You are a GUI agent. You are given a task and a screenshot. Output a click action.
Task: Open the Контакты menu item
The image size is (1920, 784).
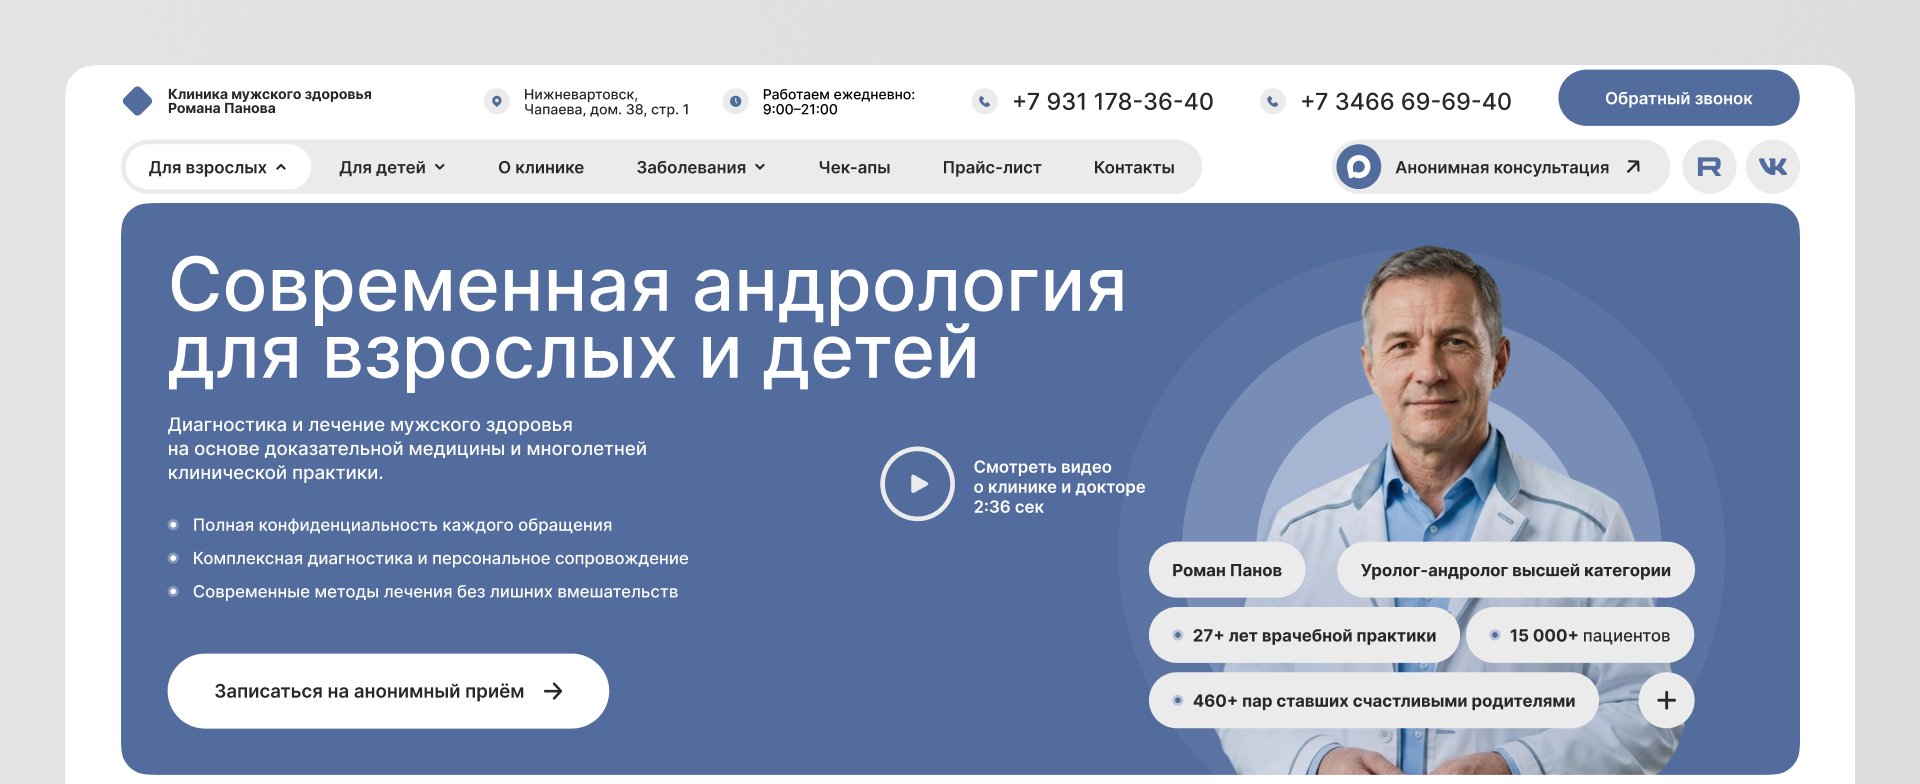point(1134,167)
